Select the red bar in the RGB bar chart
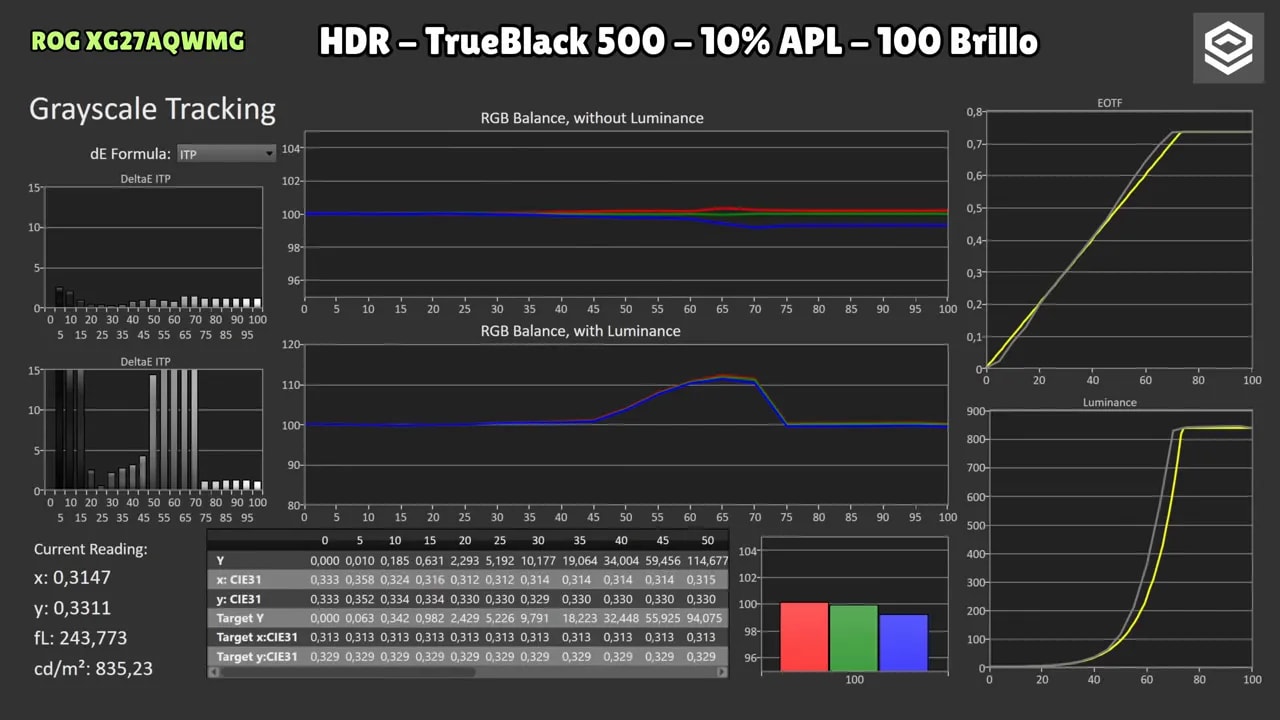 click(x=804, y=636)
